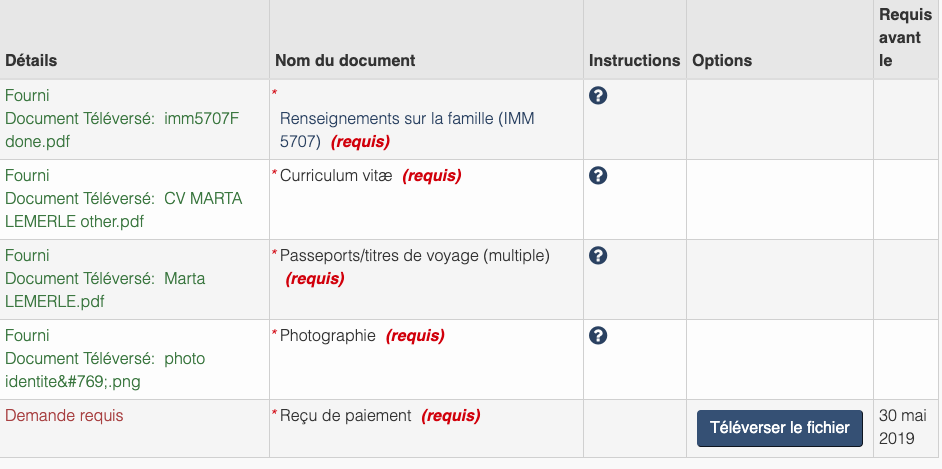This screenshot has height=469, width=942.
Task: Click help icon for Renseignements sur la famille
Action: click(599, 96)
